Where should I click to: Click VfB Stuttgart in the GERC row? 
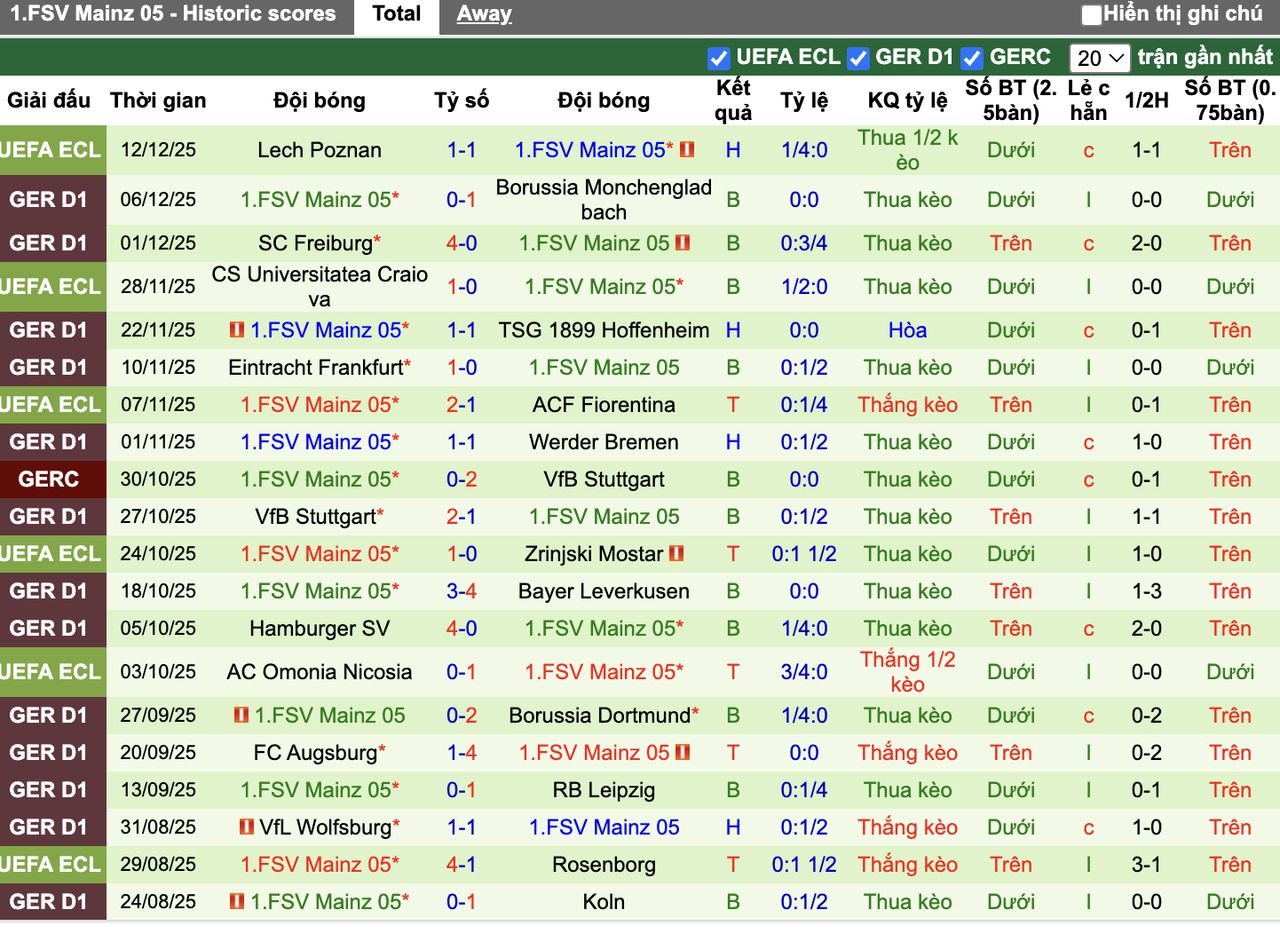tap(604, 479)
